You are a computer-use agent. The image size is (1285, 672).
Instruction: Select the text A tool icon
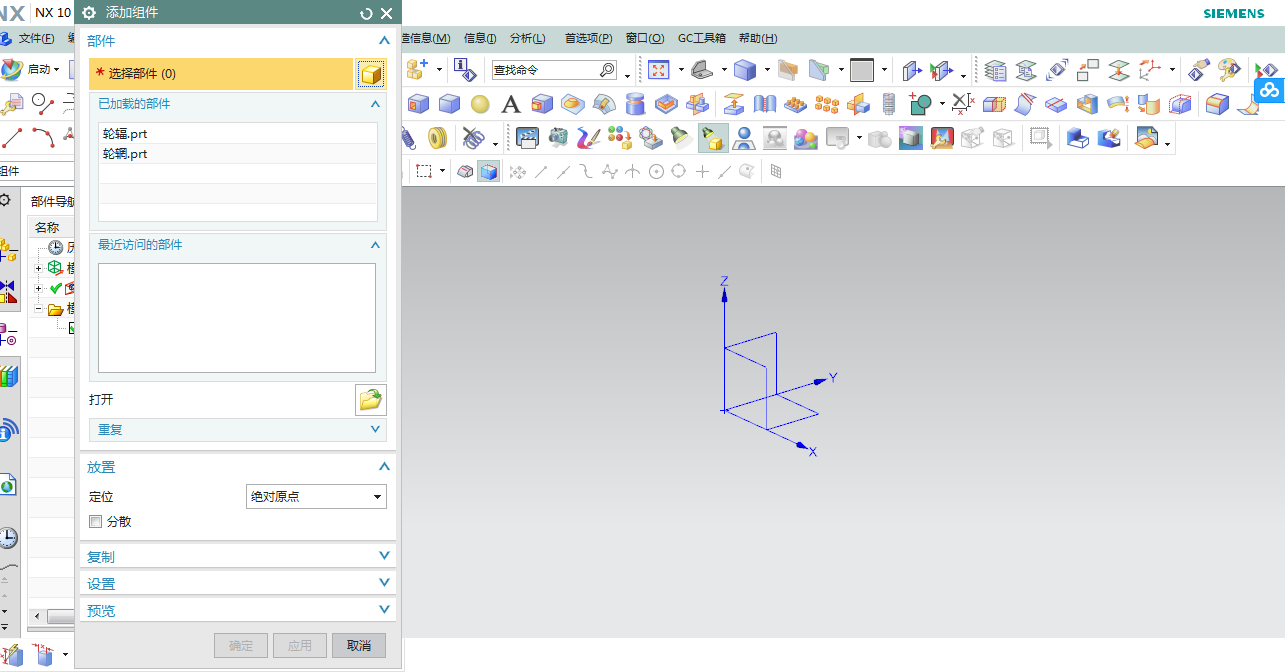click(x=511, y=104)
